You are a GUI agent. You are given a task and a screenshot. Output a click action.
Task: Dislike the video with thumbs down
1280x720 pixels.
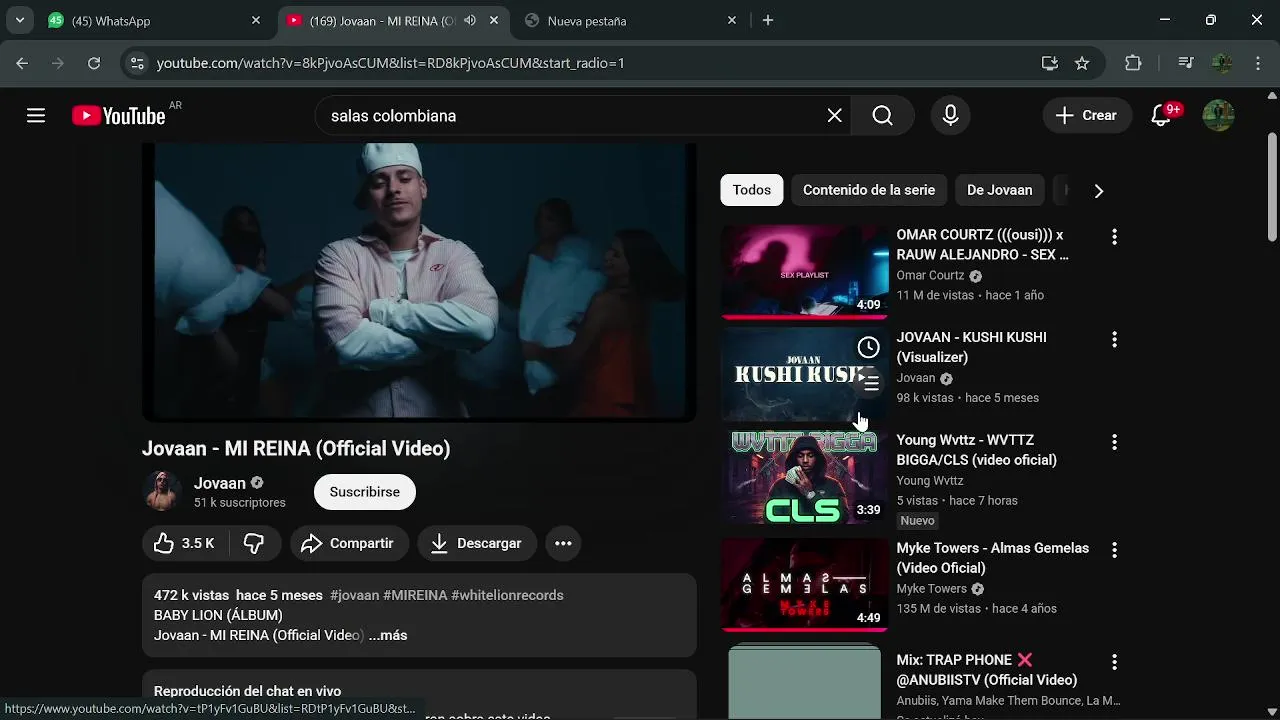click(255, 543)
